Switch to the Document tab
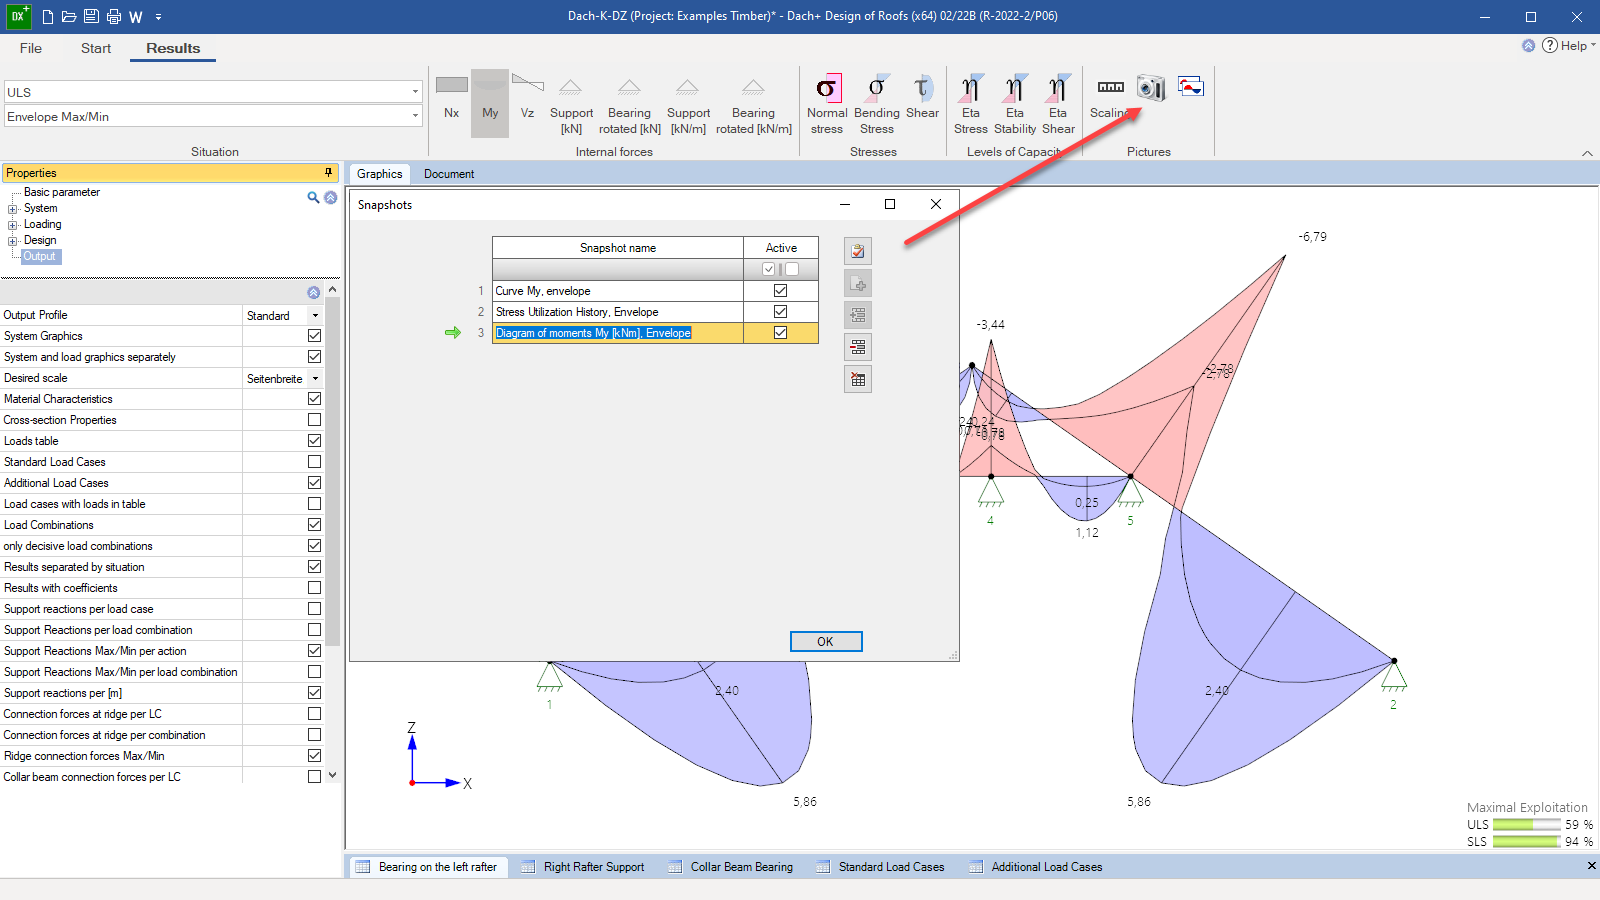 pyautogui.click(x=449, y=174)
